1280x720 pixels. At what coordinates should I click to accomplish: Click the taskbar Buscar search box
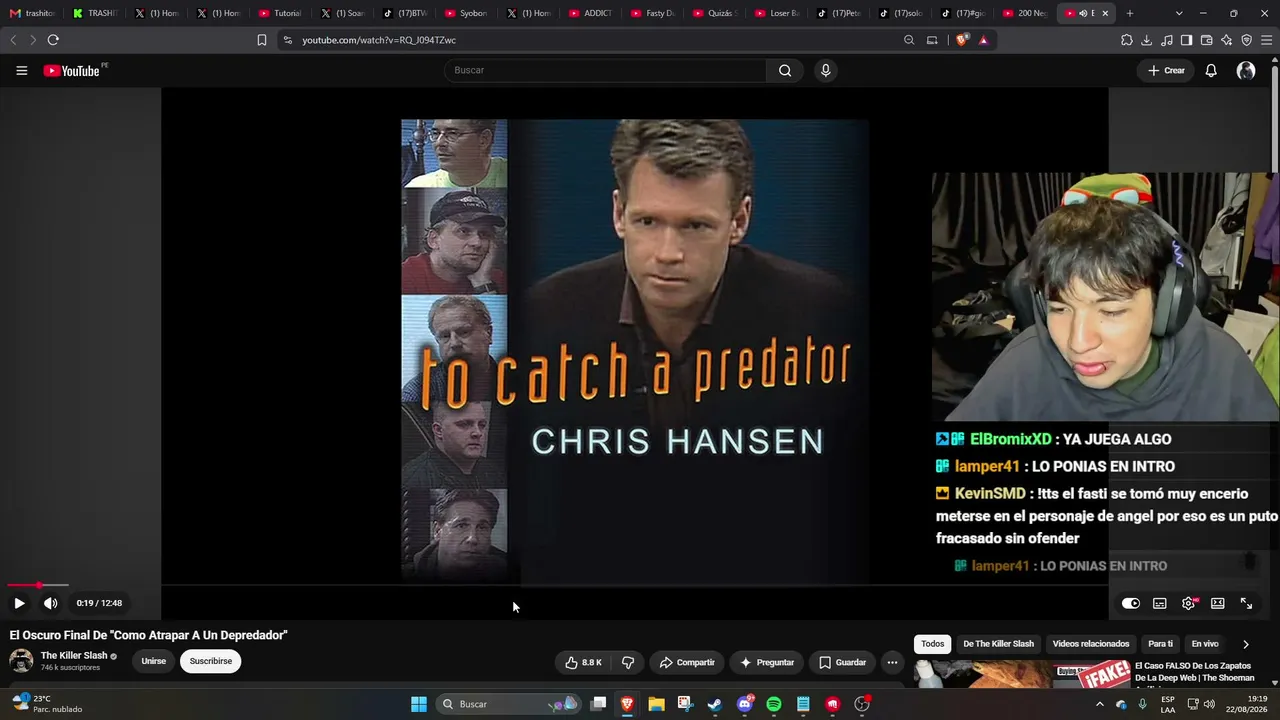(510, 704)
